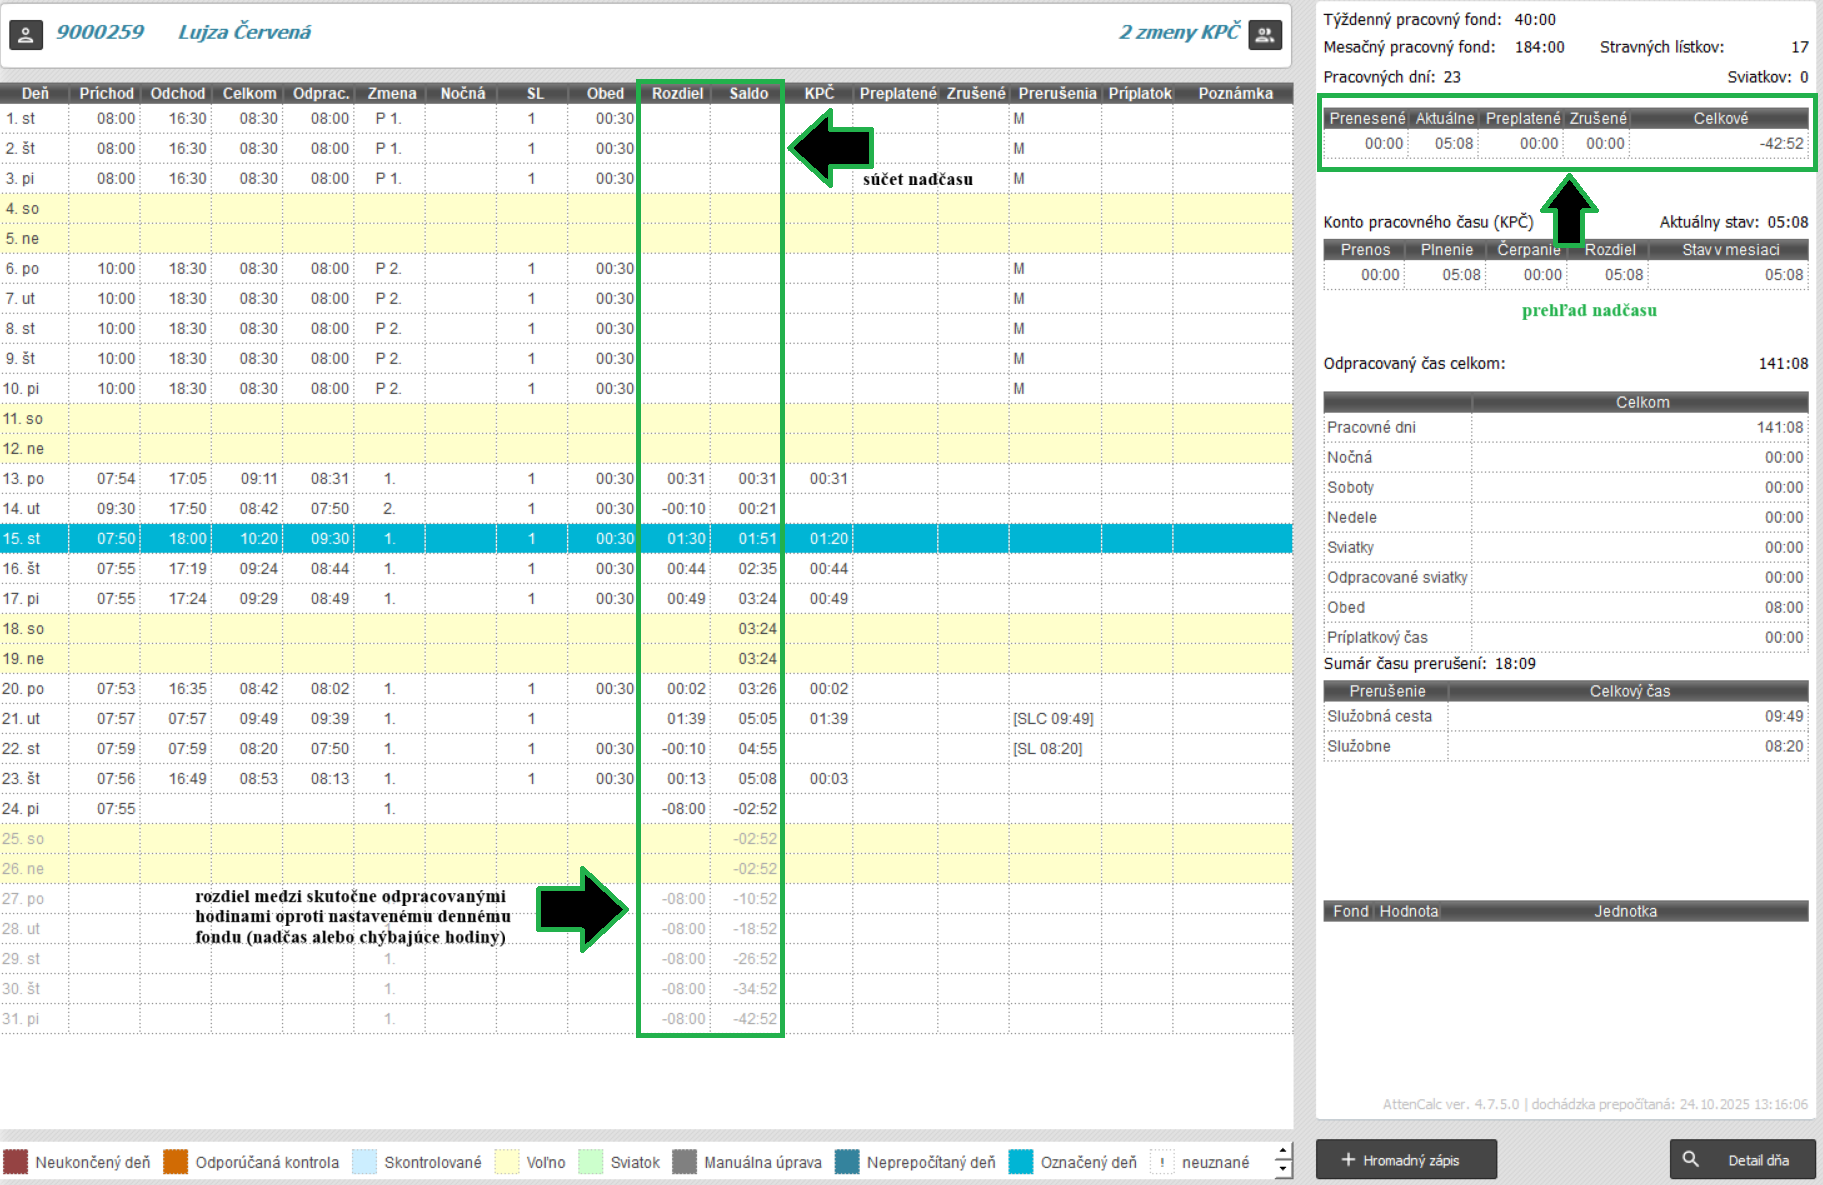Click the magnifier icon on Detail dňa

(x=1691, y=1159)
